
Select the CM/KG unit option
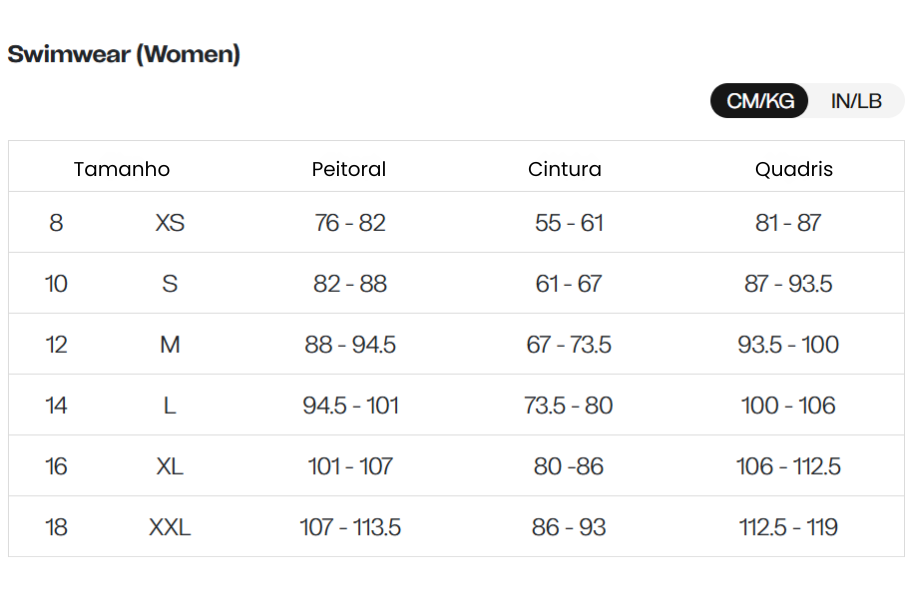click(760, 101)
